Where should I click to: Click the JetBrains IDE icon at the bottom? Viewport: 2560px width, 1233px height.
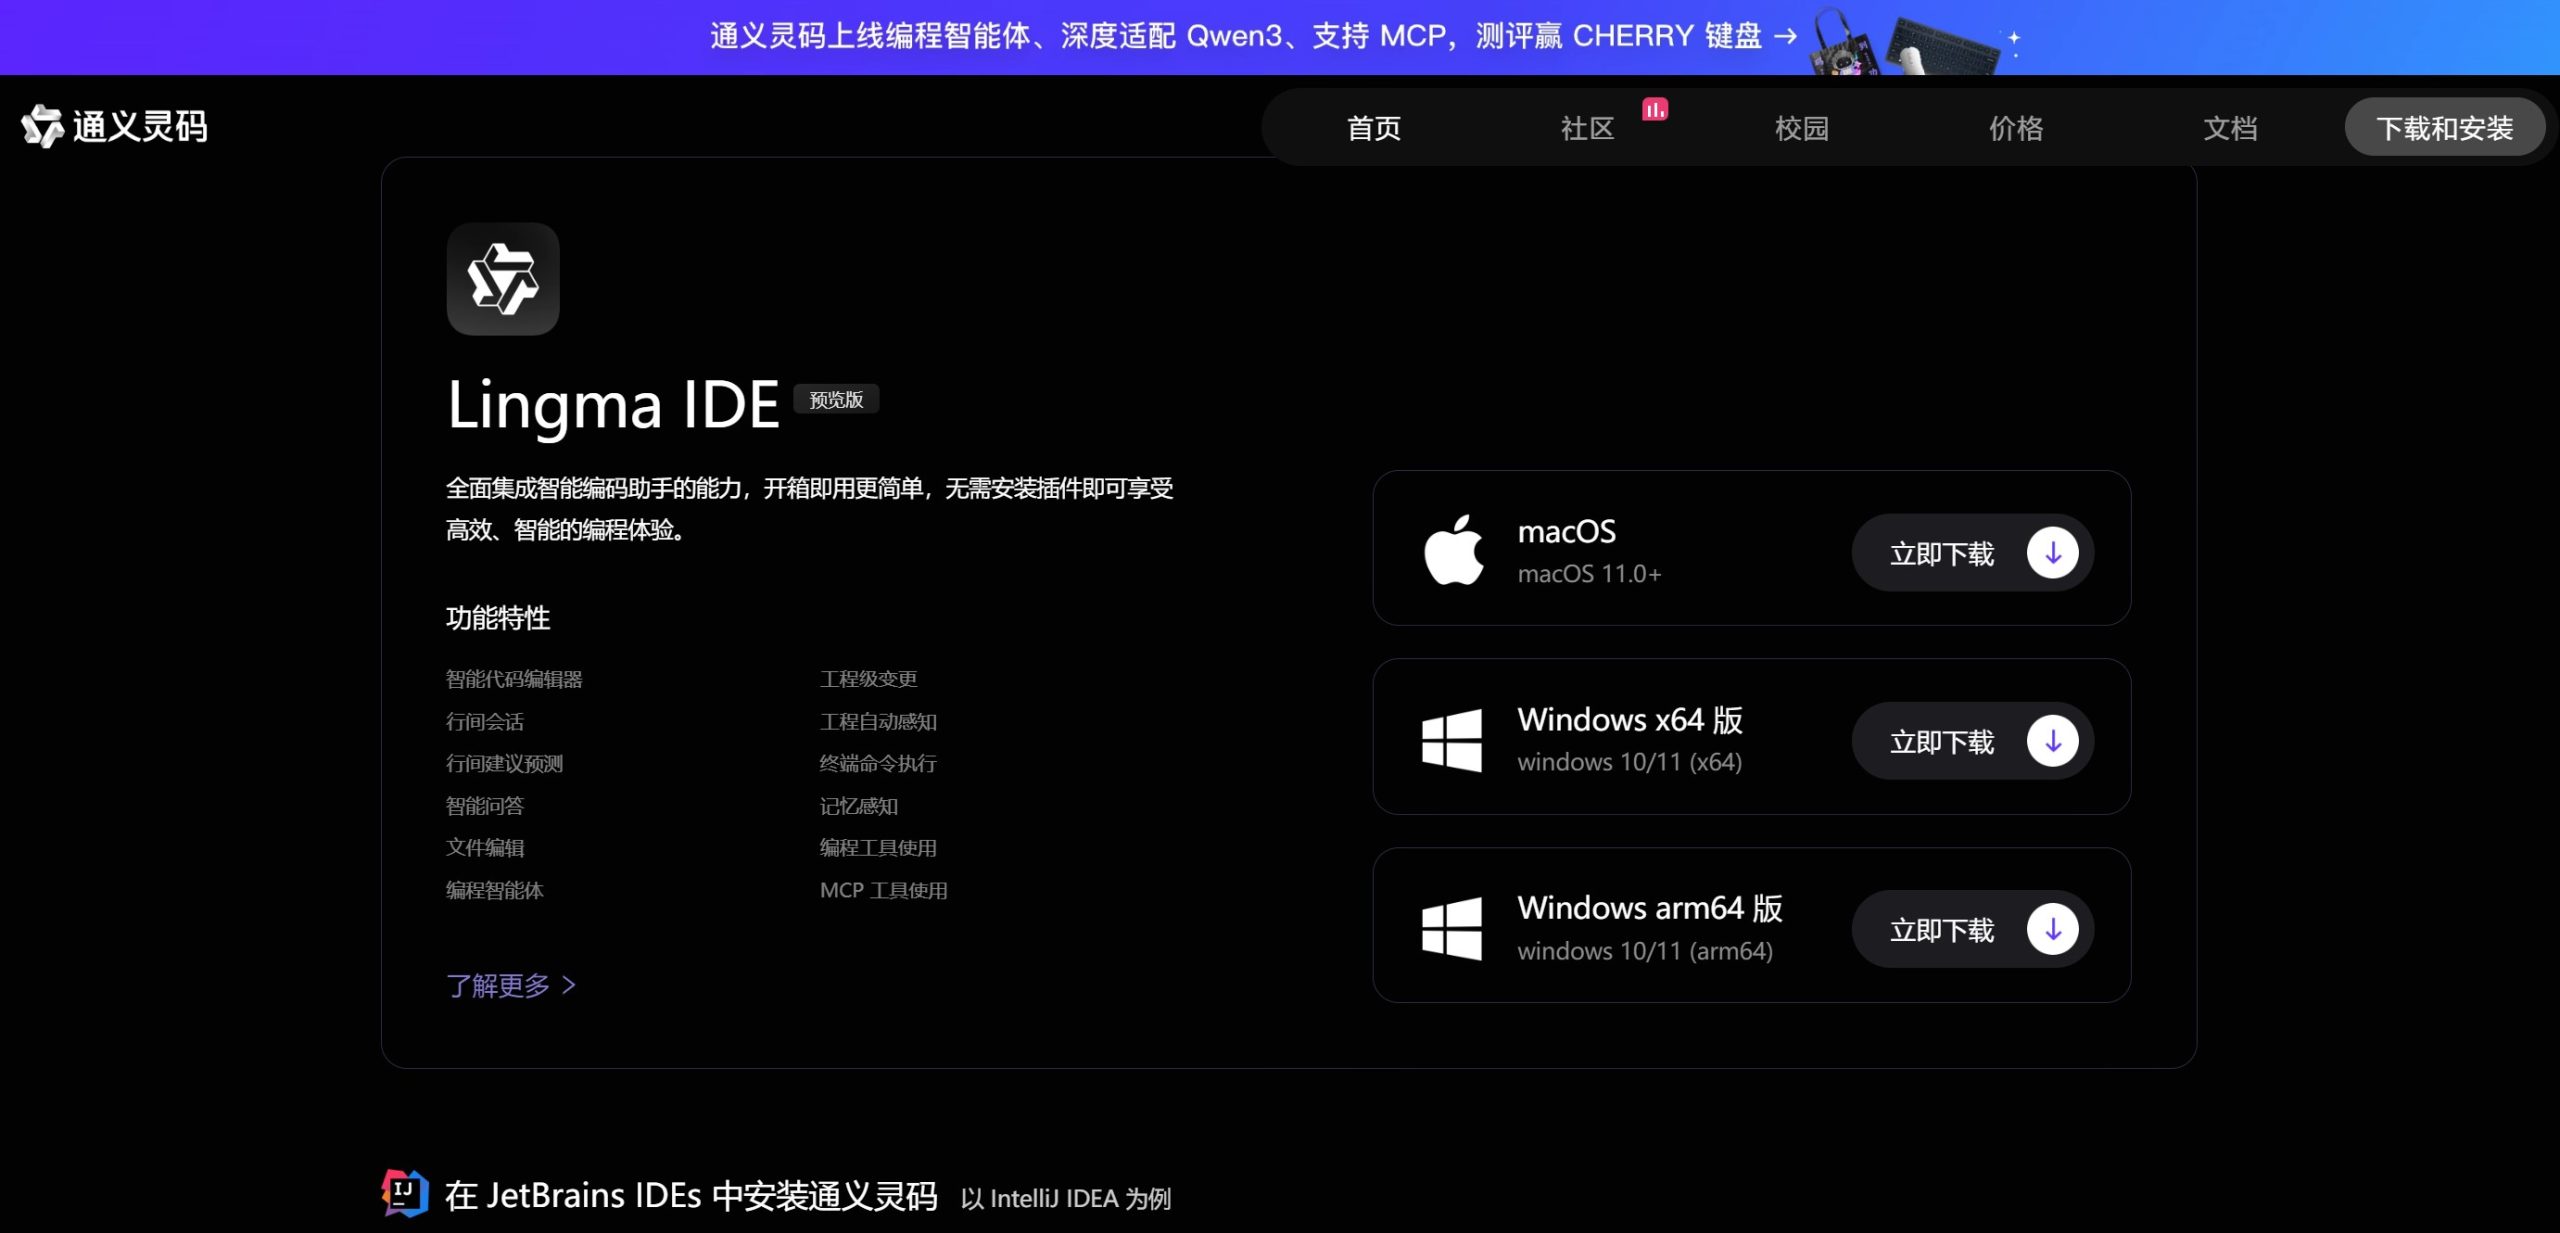coord(404,1193)
